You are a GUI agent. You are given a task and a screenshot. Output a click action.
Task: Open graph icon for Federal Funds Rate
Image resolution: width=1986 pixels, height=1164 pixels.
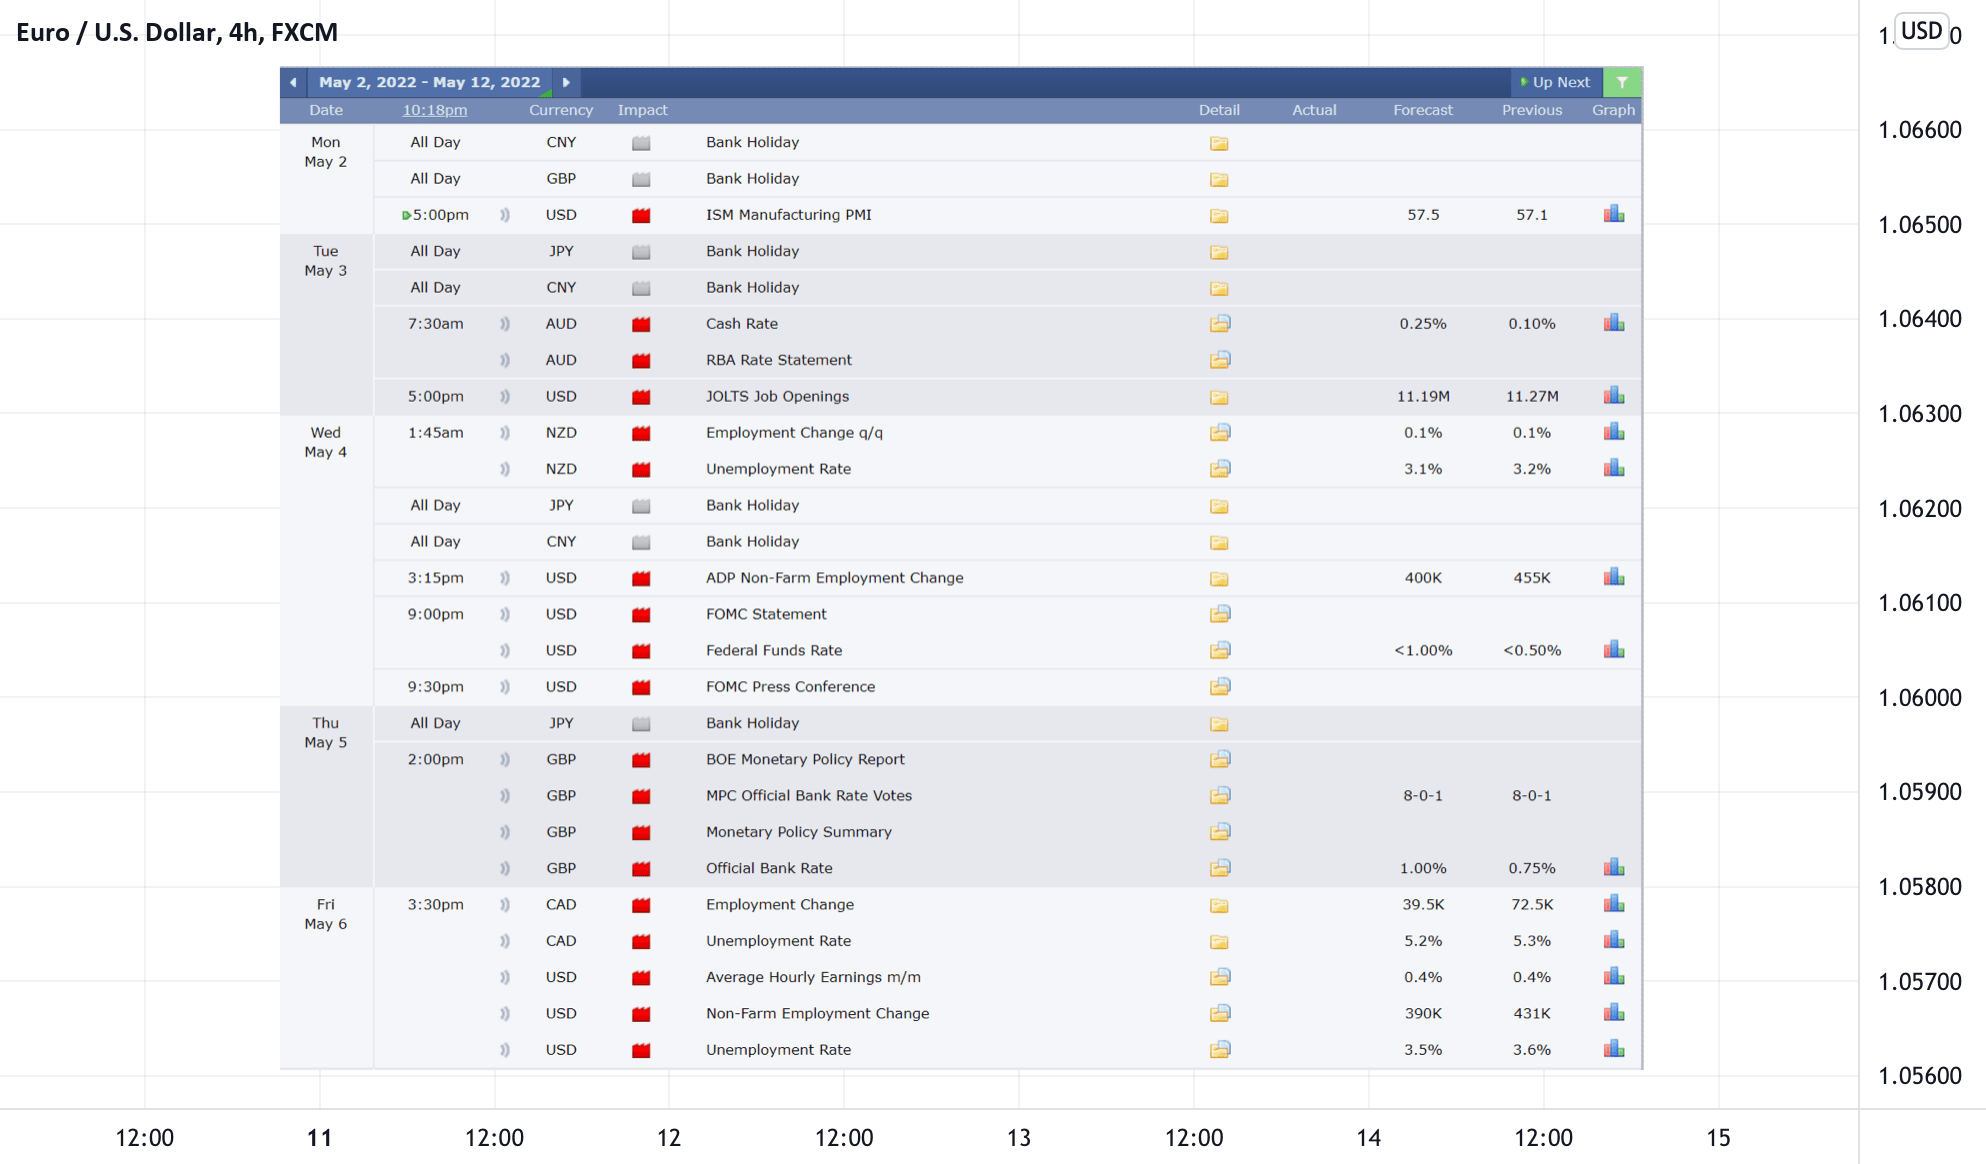pos(1613,650)
